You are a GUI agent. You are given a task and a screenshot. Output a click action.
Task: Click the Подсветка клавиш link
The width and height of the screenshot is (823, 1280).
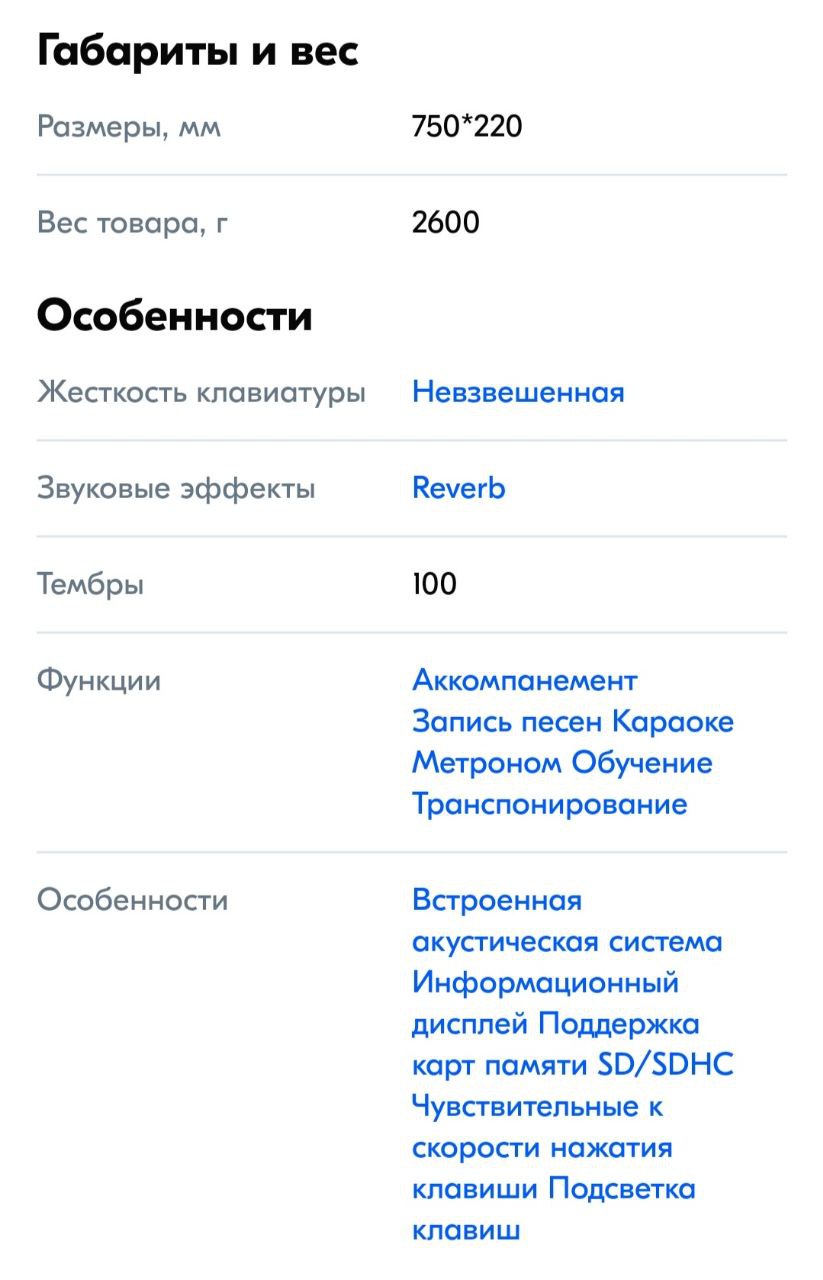[554, 1209]
